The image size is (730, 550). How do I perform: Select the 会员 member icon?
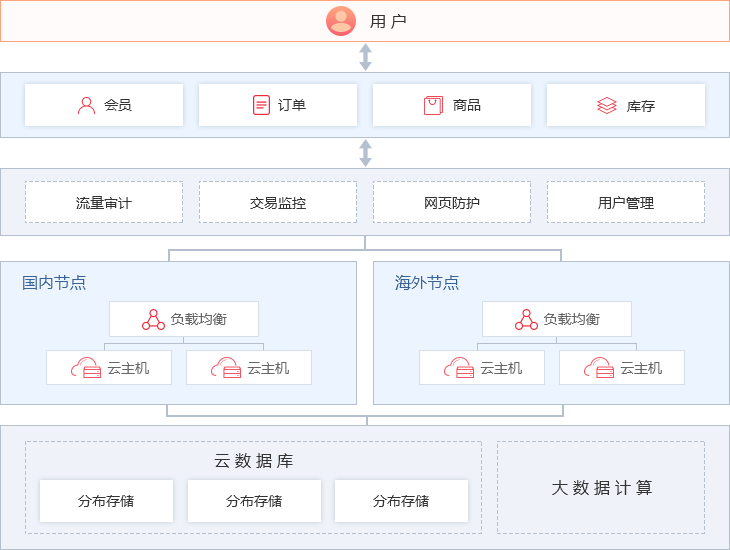(x=87, y=105)
